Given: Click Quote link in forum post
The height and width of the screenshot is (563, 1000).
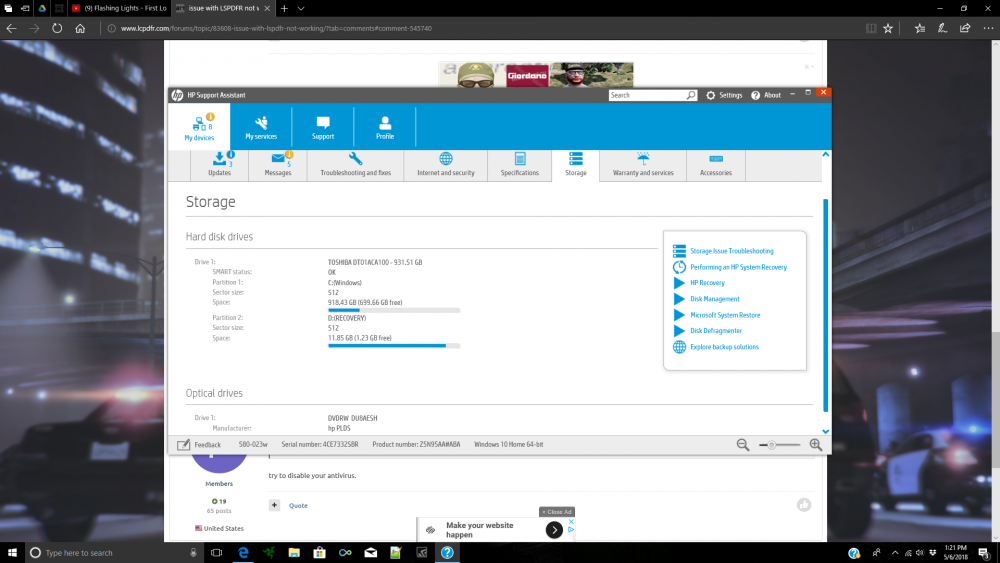Looking at the screenshot, I should (298, 506).
